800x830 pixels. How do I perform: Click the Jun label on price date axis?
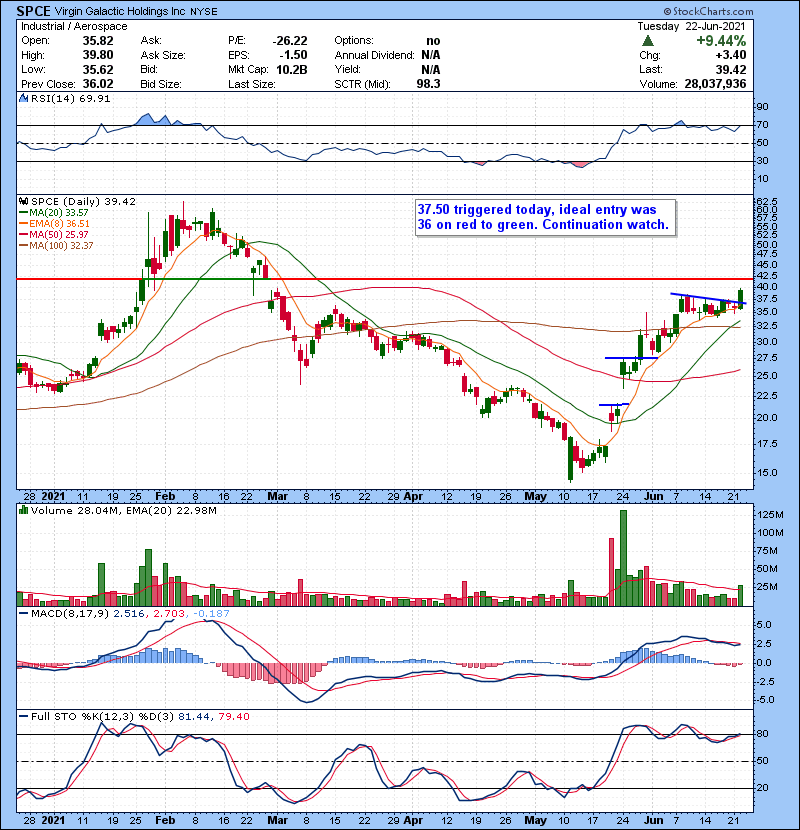point(653,496)
